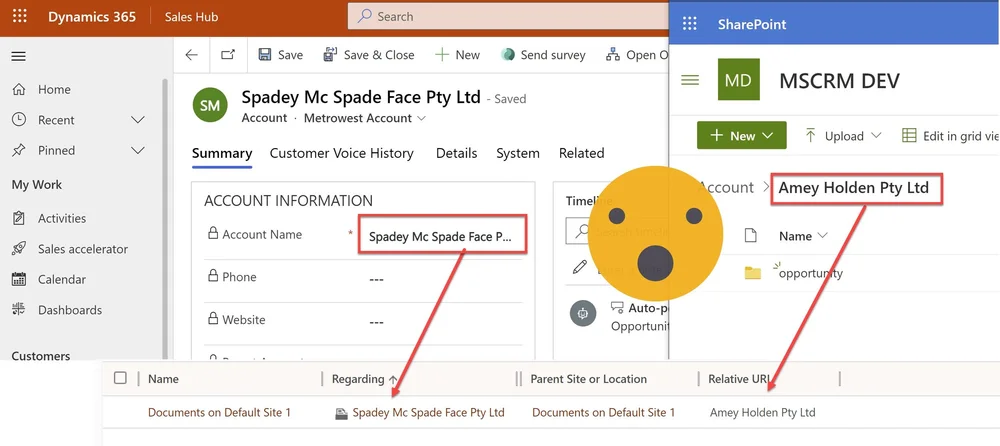Open the Spadey Mc Spade Face regarding link
Screen dimensions: 1000x446
point(428,412)
